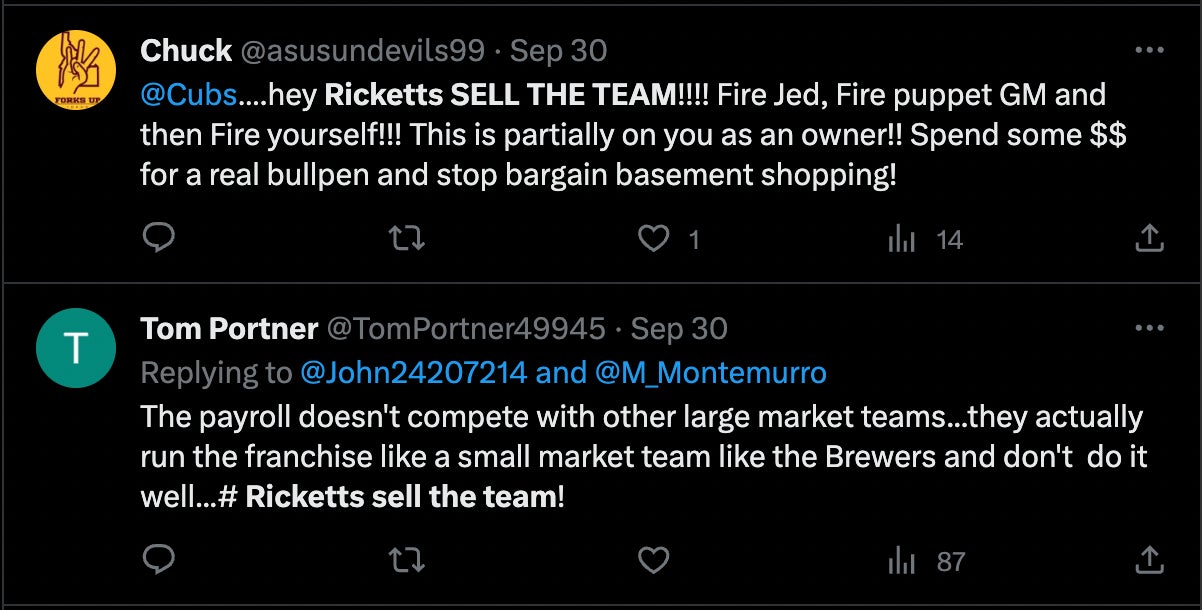Viewport: 1202px width, 610px height.
Task: Open Chuck's profile via display name
Action: pyautogui.click(x=186, y=50)
